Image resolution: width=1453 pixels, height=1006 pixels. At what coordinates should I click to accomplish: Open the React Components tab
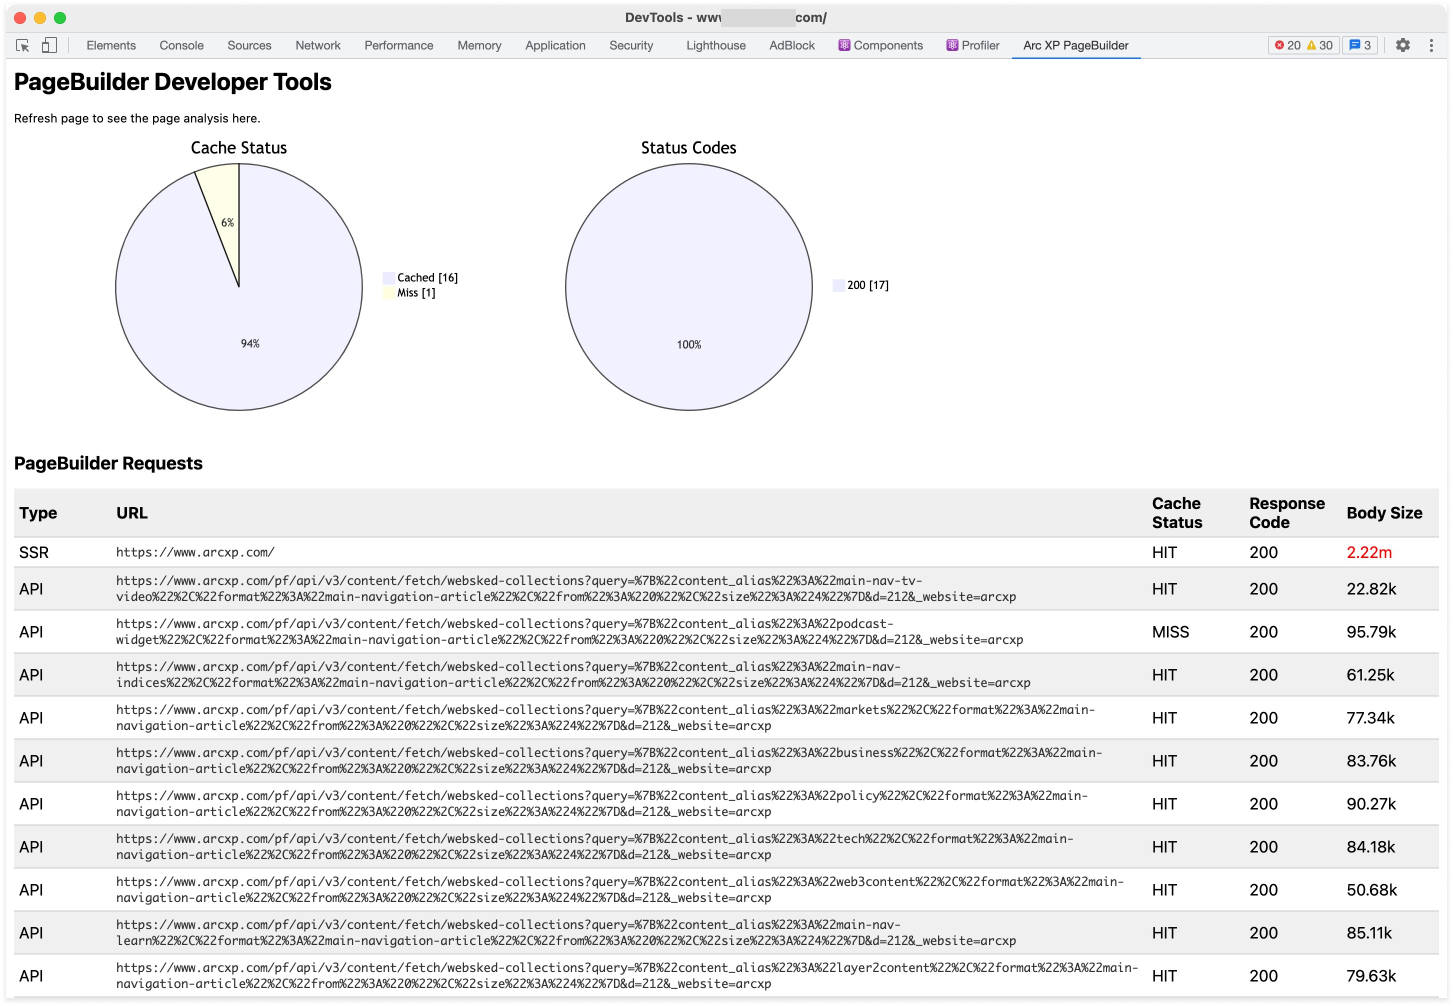(x=881, y=46)
